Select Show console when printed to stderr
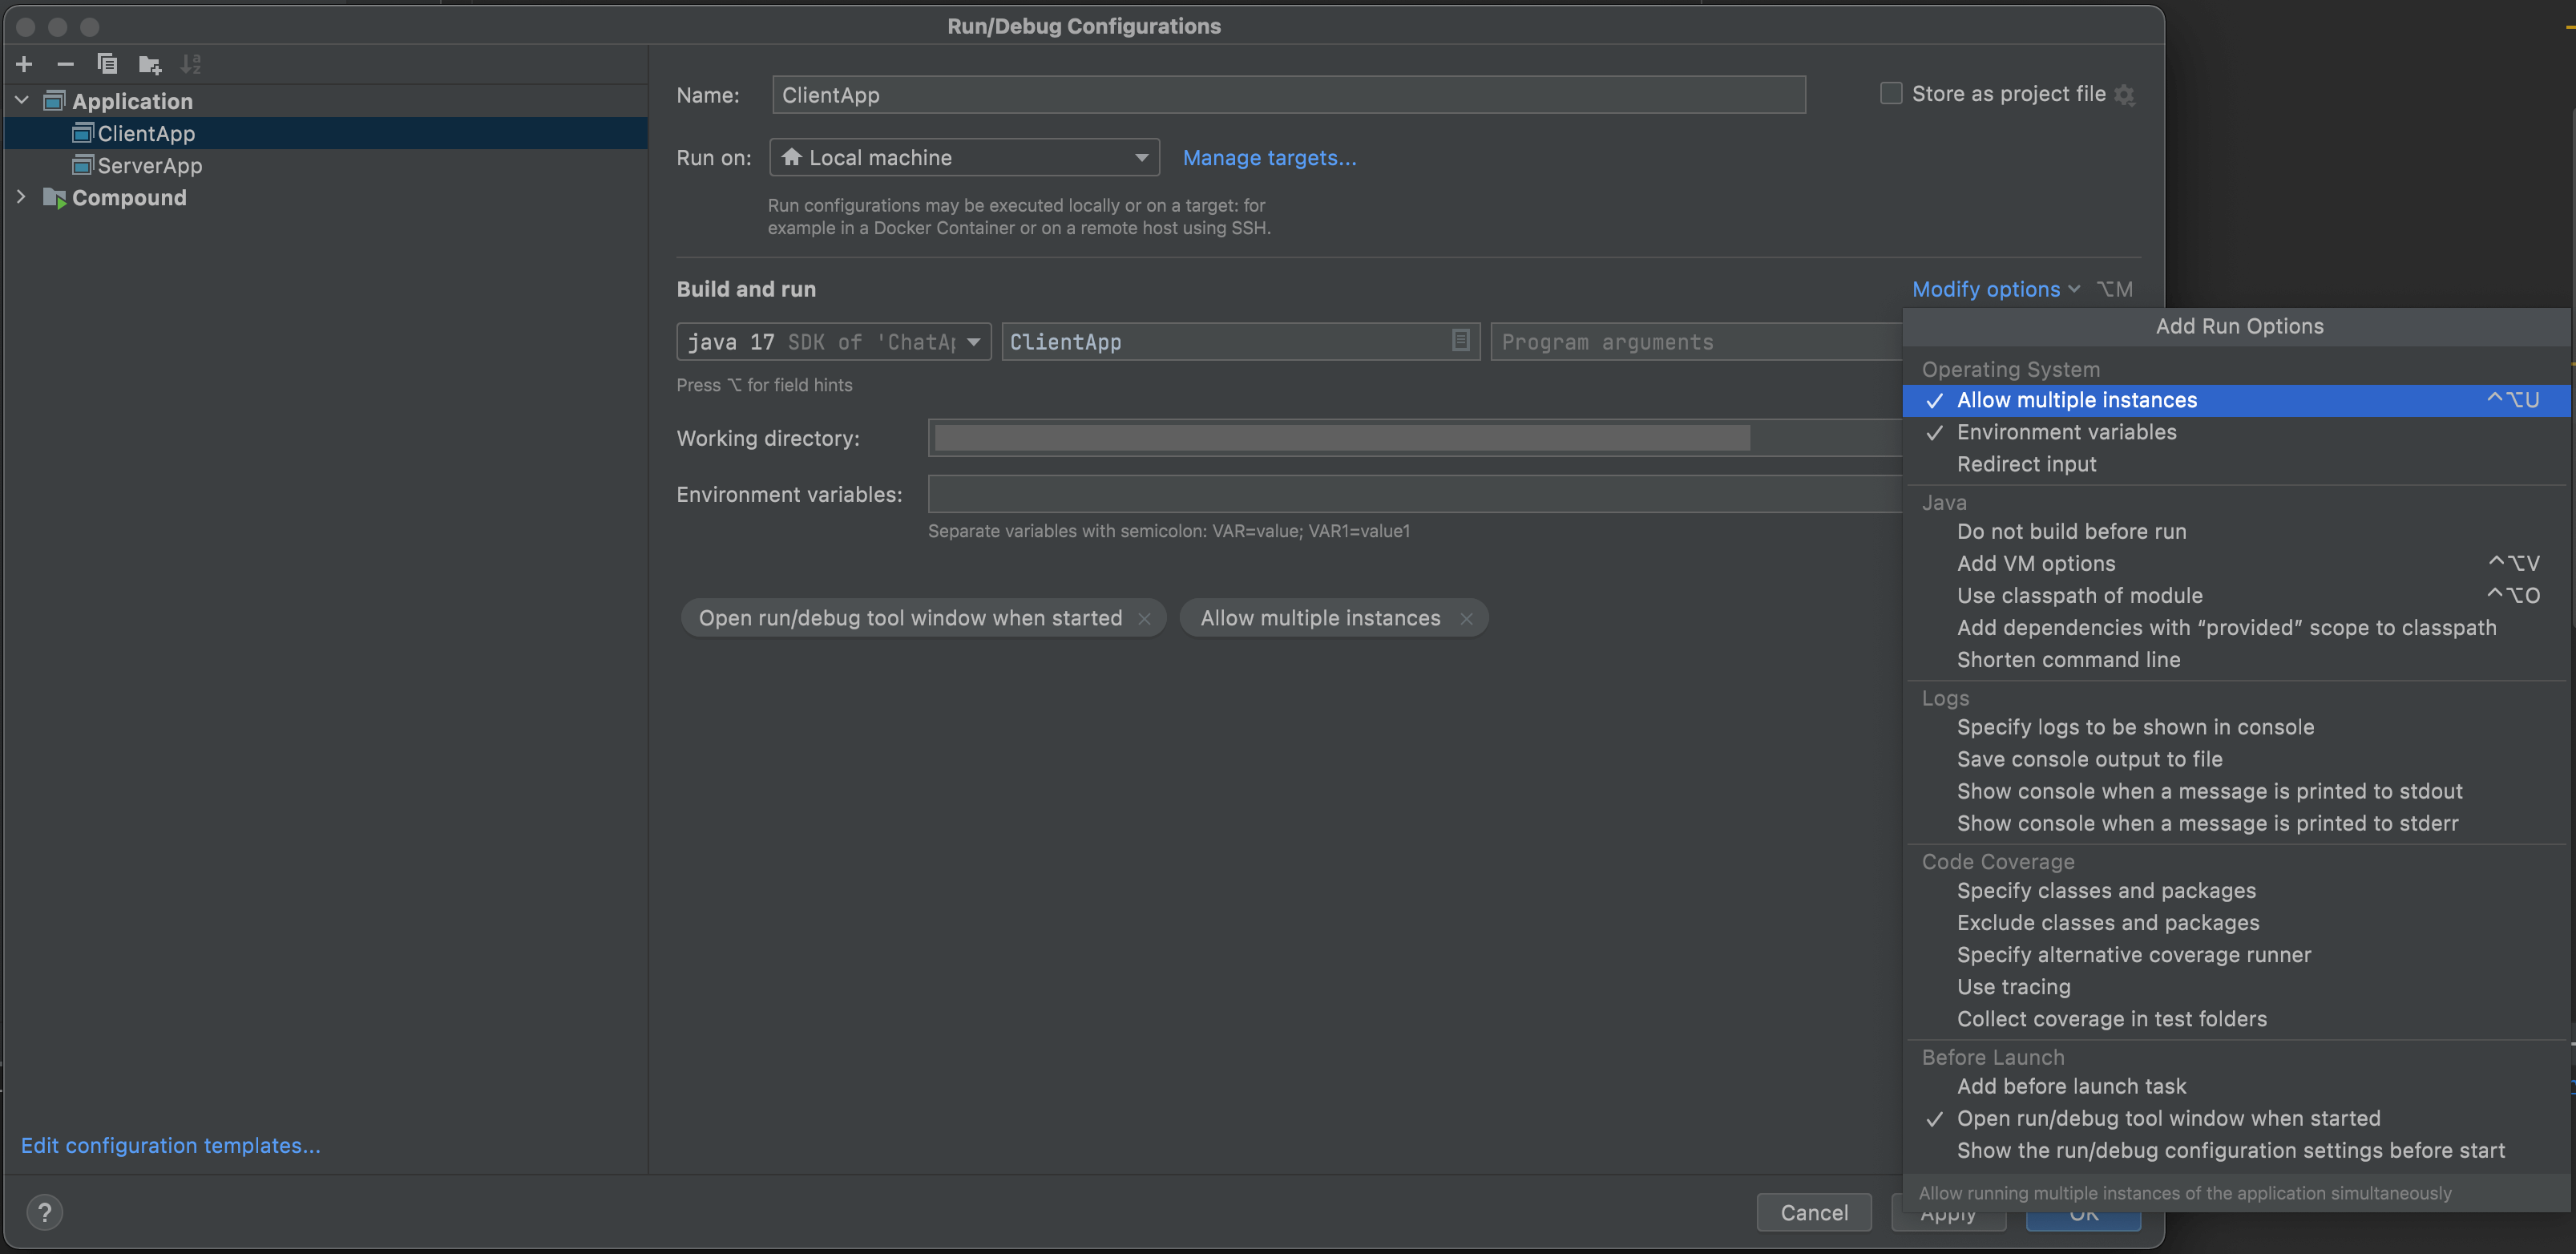The height and width of the screenshot is (1254, 2576). 2236,823
